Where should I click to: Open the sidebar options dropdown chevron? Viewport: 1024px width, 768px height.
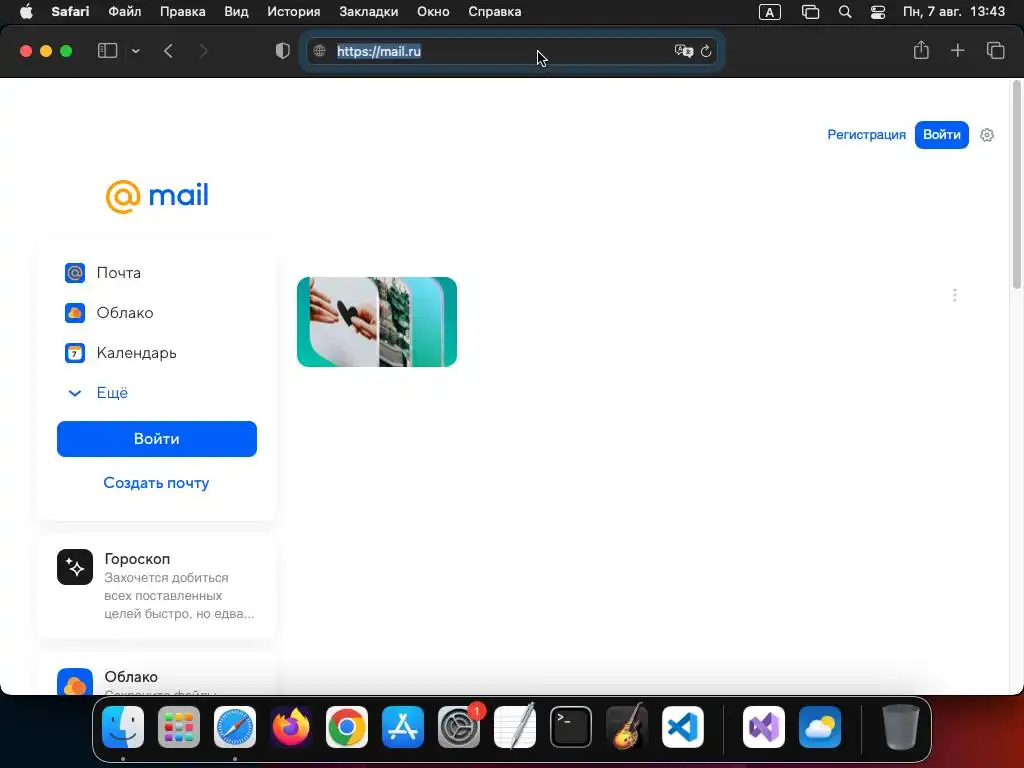pyautogui.click(x=135, y=51)
